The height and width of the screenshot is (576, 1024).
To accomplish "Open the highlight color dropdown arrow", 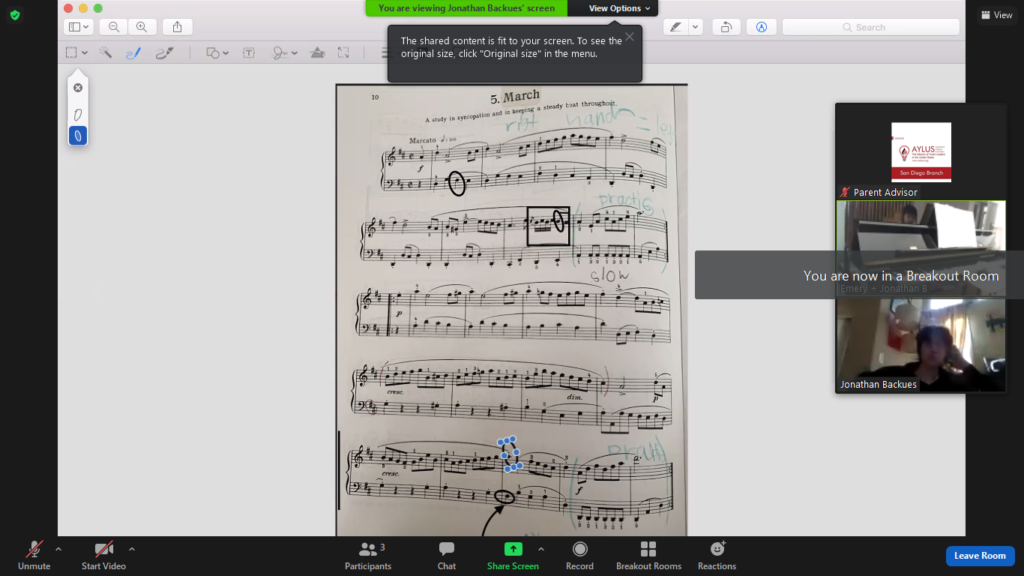I will [695, 27].
